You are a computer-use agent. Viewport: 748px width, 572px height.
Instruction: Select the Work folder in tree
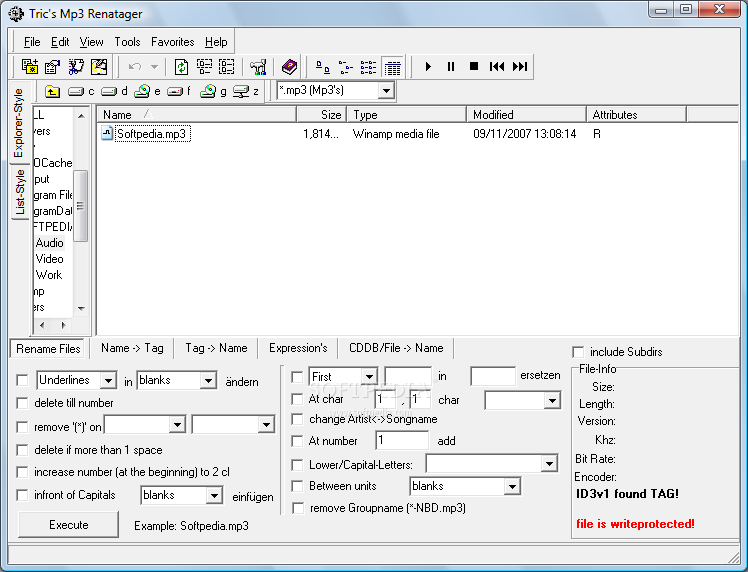tap(49, 275)
